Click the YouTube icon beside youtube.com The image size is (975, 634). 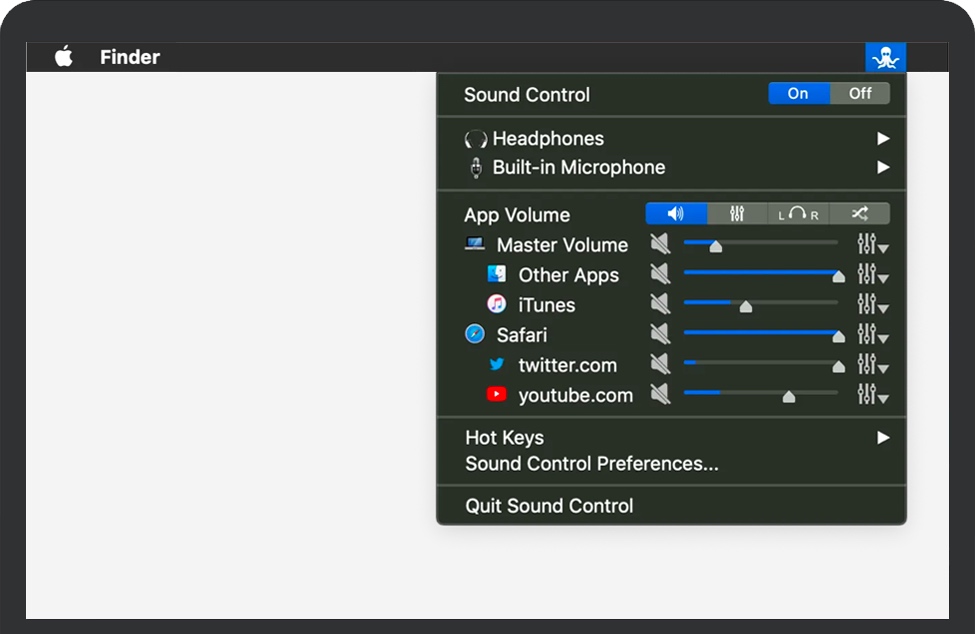pos(497,394)
